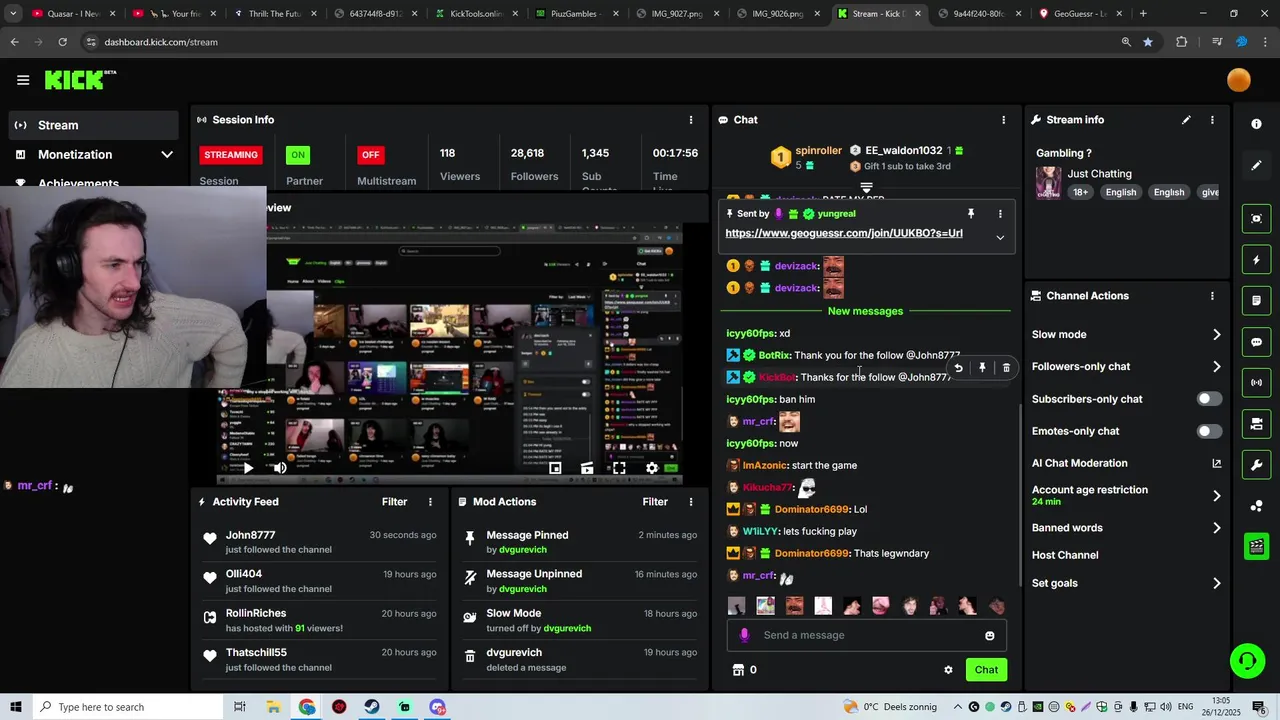The image size is (1280, 720).
Task: Enter fullscreen on stream preview player
Action: (x=619, y=468)
